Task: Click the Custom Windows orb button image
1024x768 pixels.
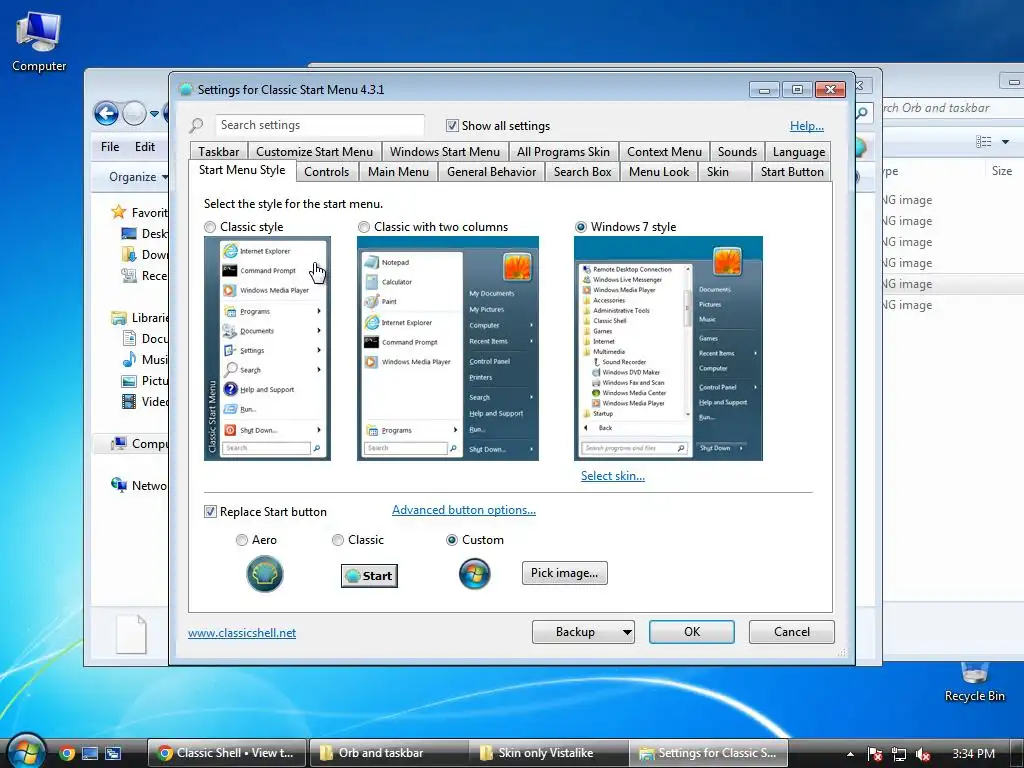Action: click(x=475, y=574)
